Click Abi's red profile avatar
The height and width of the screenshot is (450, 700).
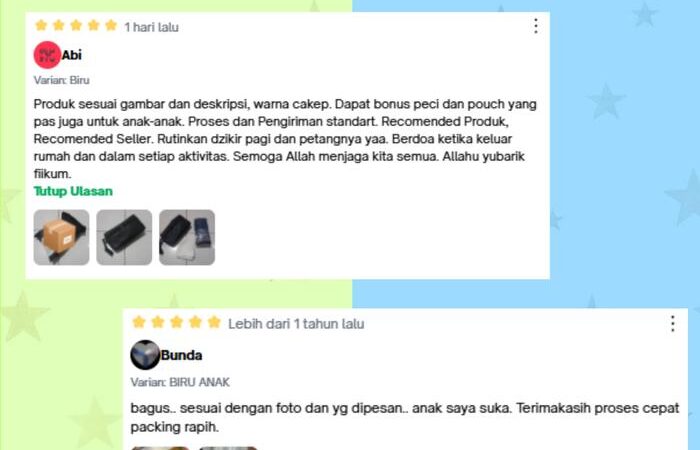[47, 55]
